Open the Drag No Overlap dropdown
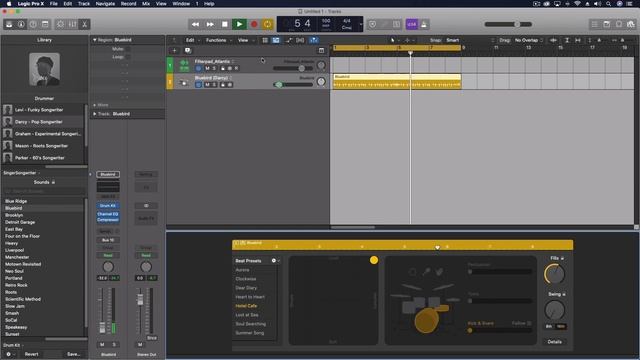The height and width of the screenshot is (360, 640). tap(528, 40)
